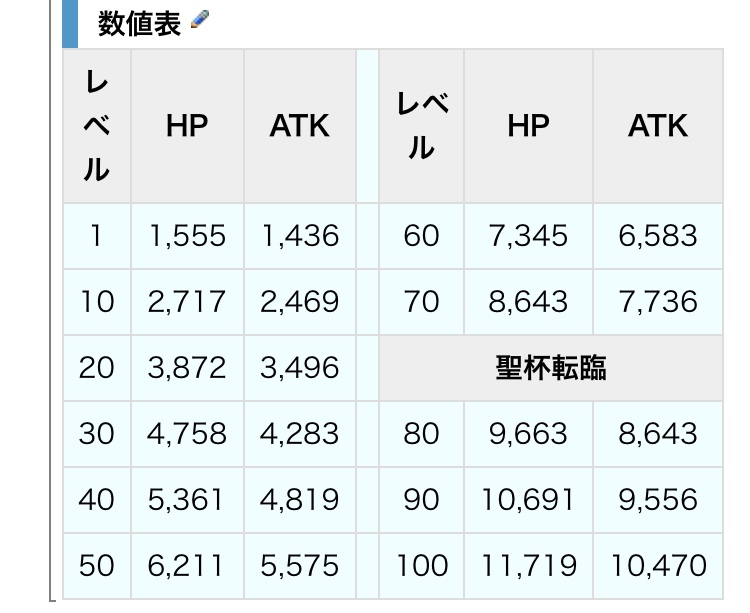The height and width of the screenshot is (613, 750).
Task: Click ATK value 4,819 at level 40
Action: click(299, 500)
